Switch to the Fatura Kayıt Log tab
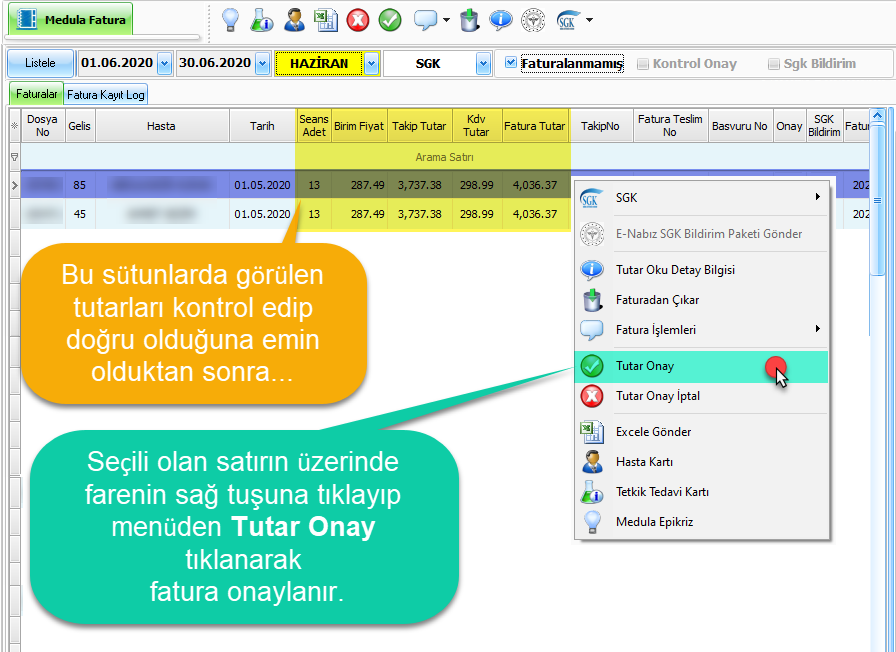The height and width of the screenshot is (652, 896). 106,95
